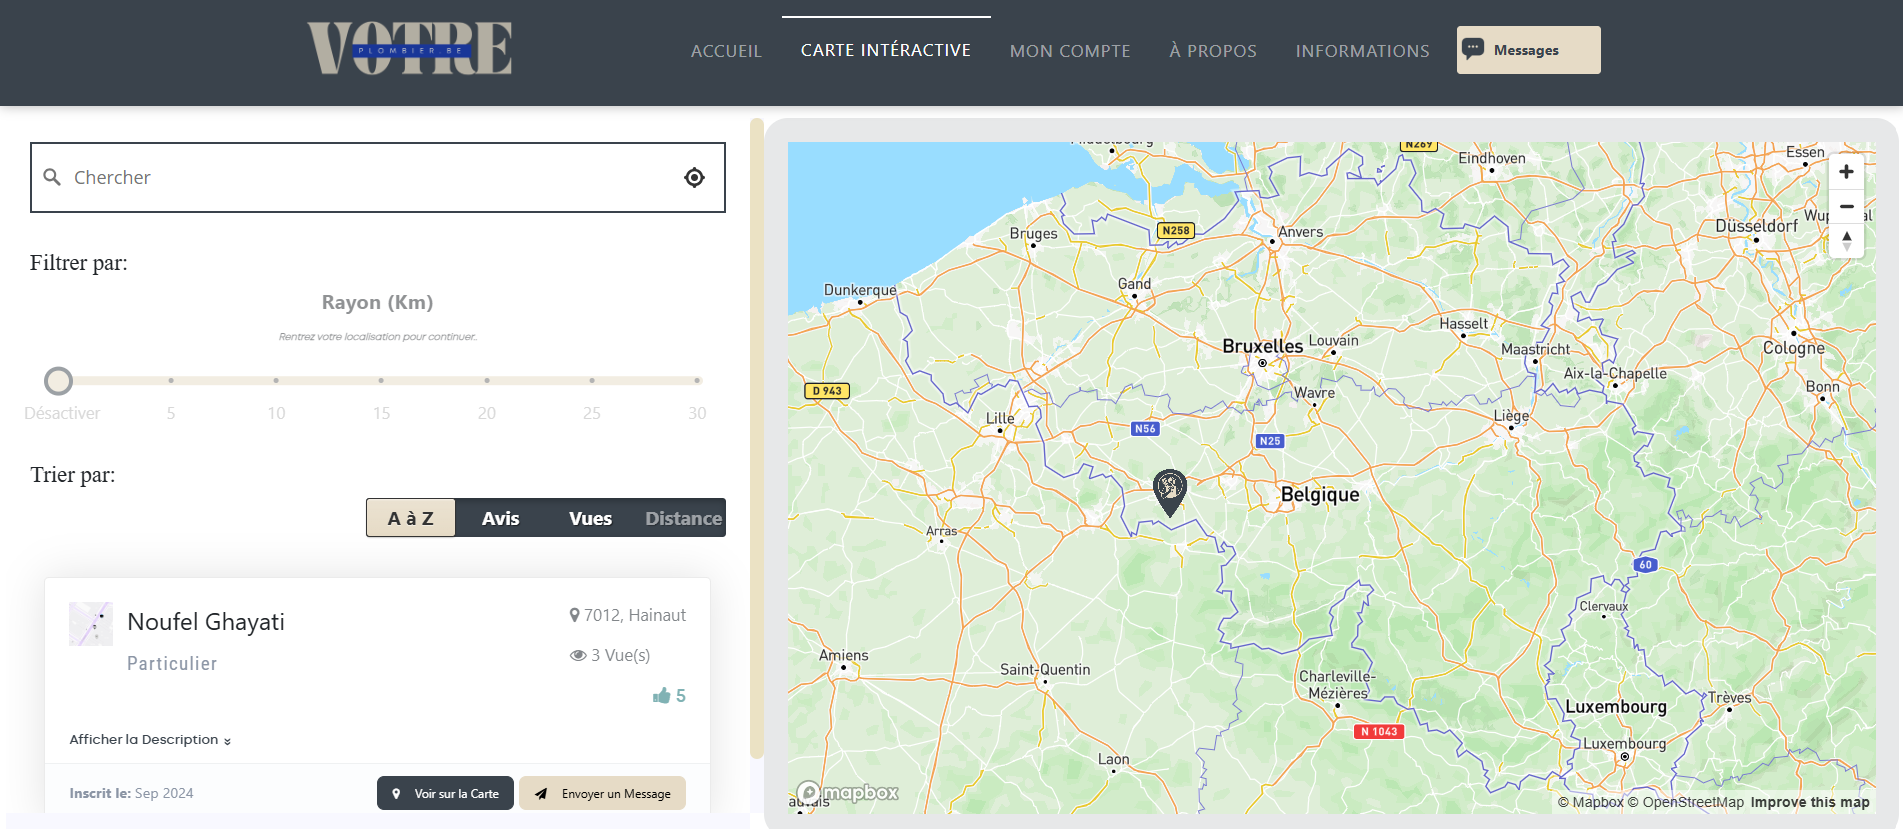This screenshot has height=829, width=1903.
Task: Expand Afficher la Description
Action: coord(150,740)
